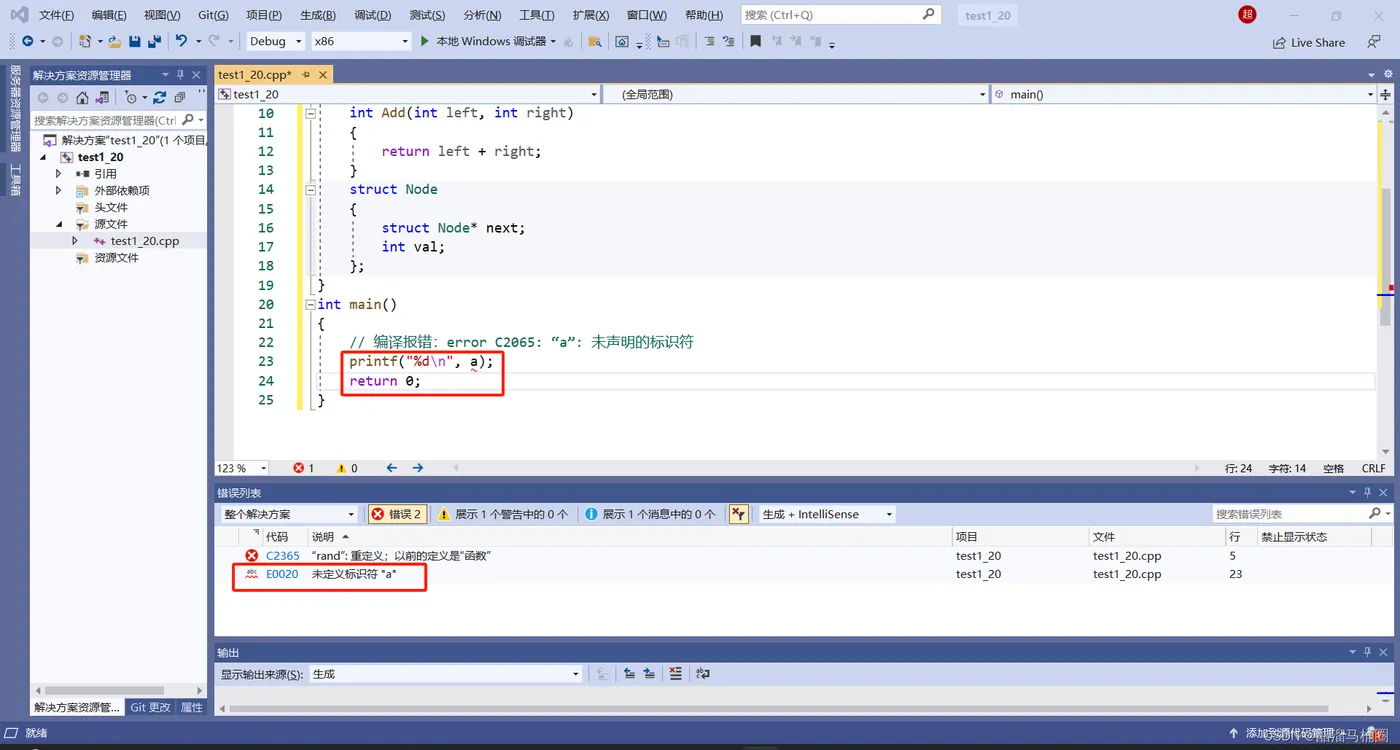Screen dimensions: 1400x750
Task: Click the Live Share icon
Action: pos(1309,43)
